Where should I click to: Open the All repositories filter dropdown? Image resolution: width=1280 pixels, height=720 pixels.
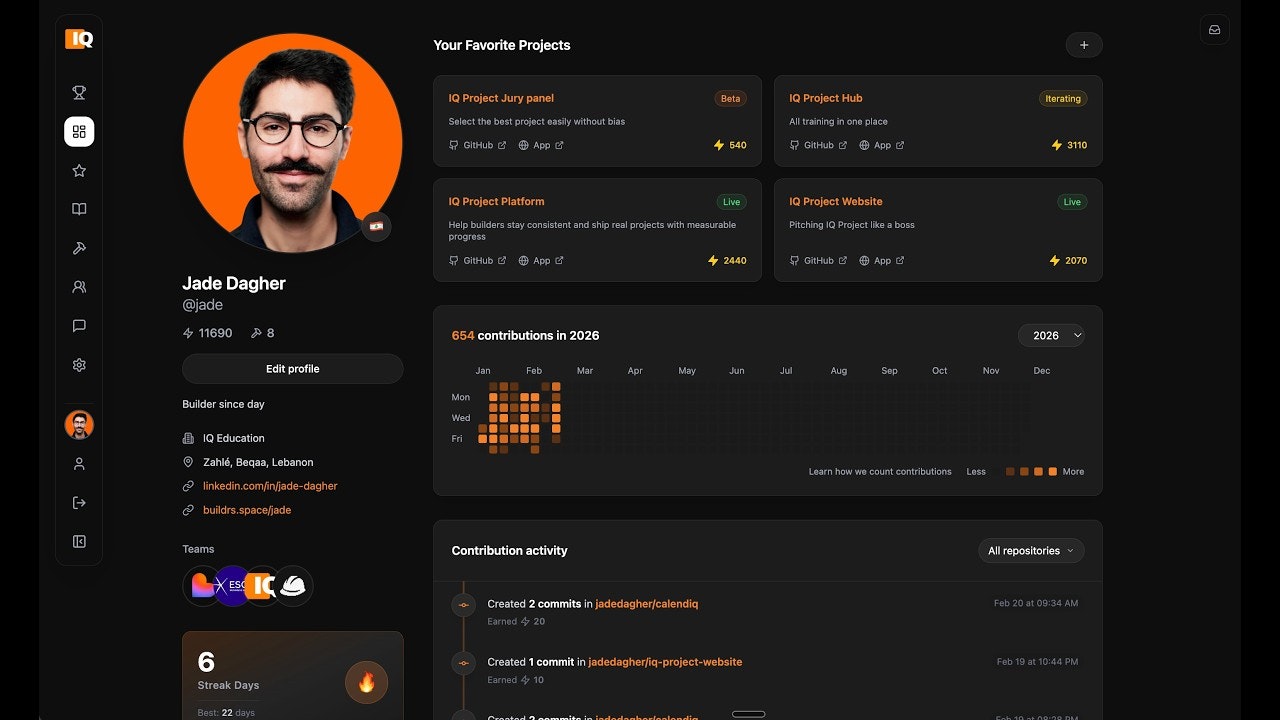[x=1031, y=550]
